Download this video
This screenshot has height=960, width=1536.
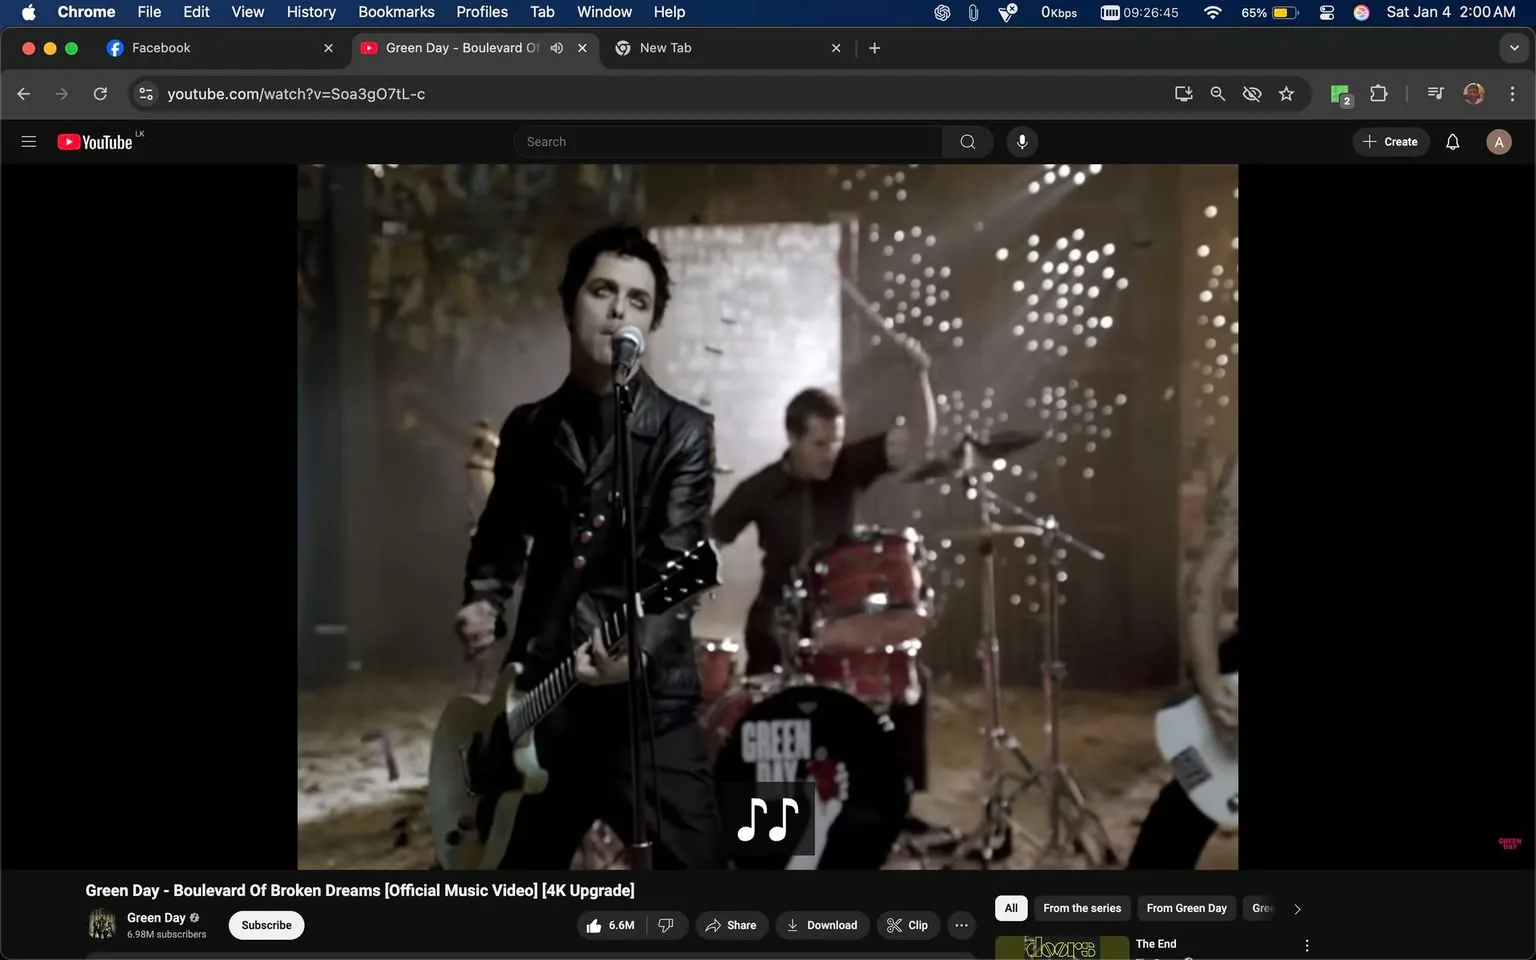click(821, 925)
